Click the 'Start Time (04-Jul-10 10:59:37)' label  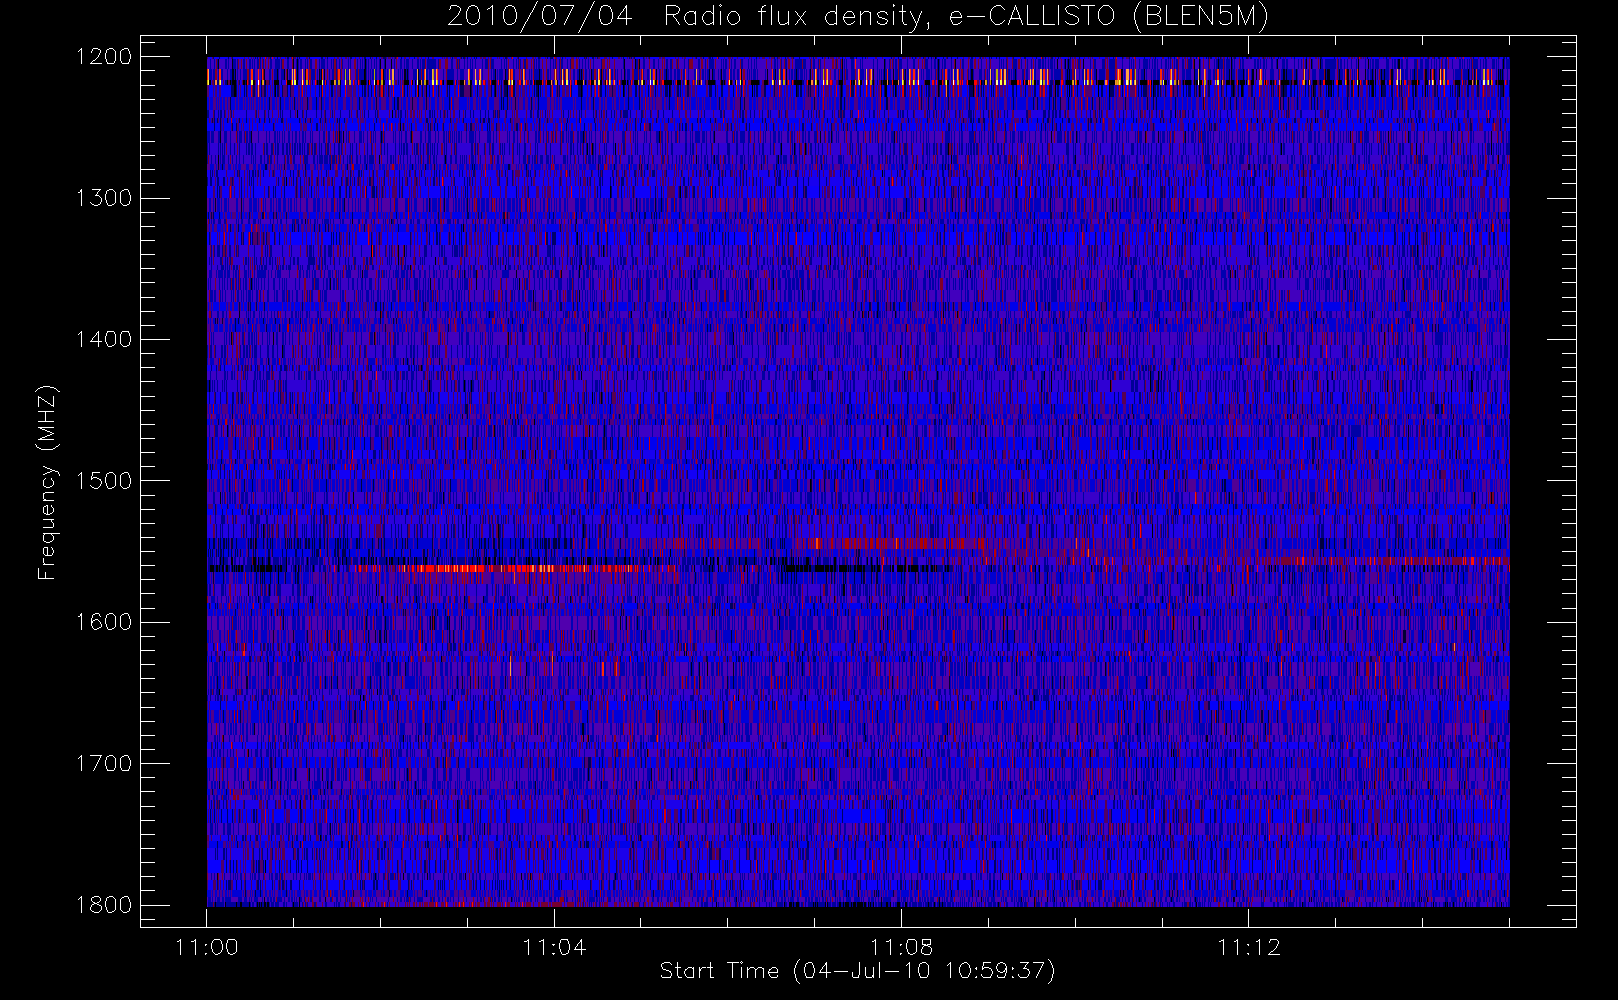coord(858,971)
